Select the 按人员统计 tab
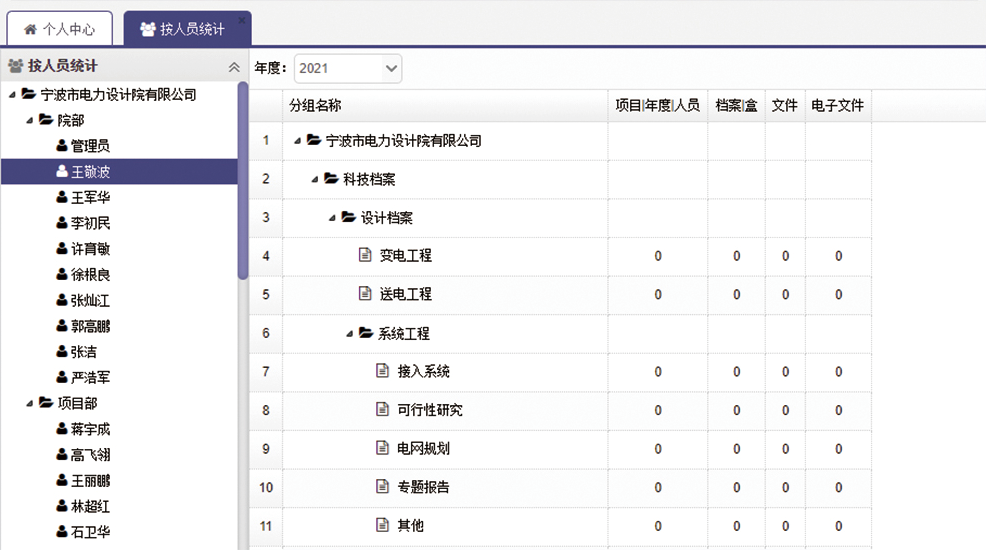 (187, 29)
